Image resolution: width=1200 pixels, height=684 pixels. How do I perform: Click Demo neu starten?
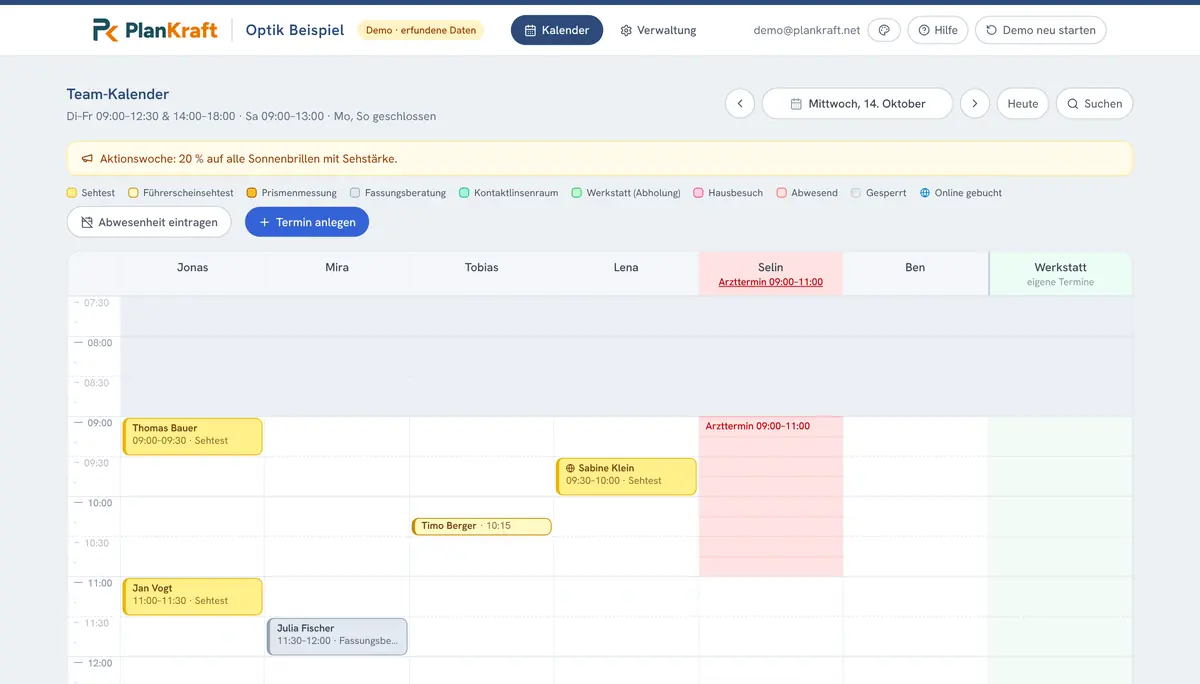pyautogui.click(x=1041, y=30)
